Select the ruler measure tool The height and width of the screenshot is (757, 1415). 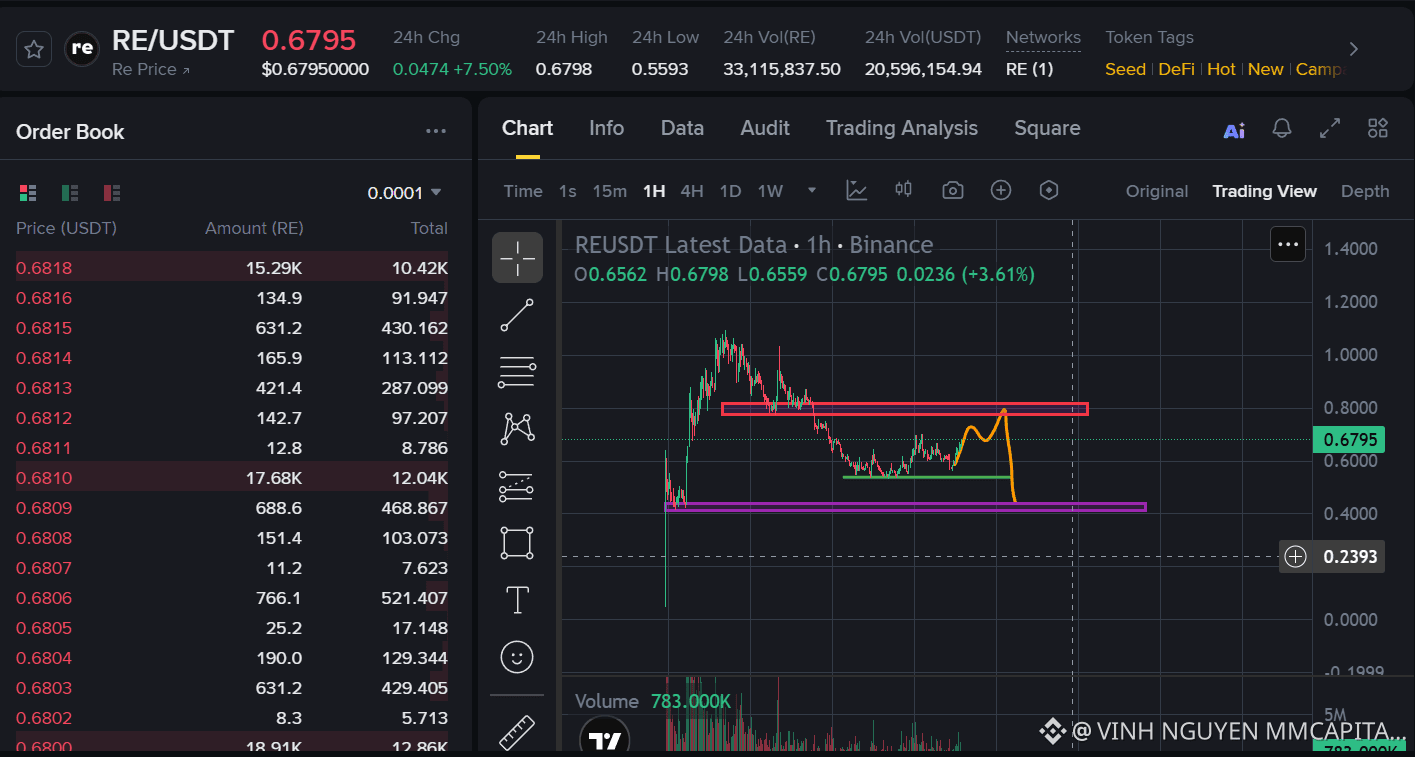pyautogui.click(x=517, y=733)
